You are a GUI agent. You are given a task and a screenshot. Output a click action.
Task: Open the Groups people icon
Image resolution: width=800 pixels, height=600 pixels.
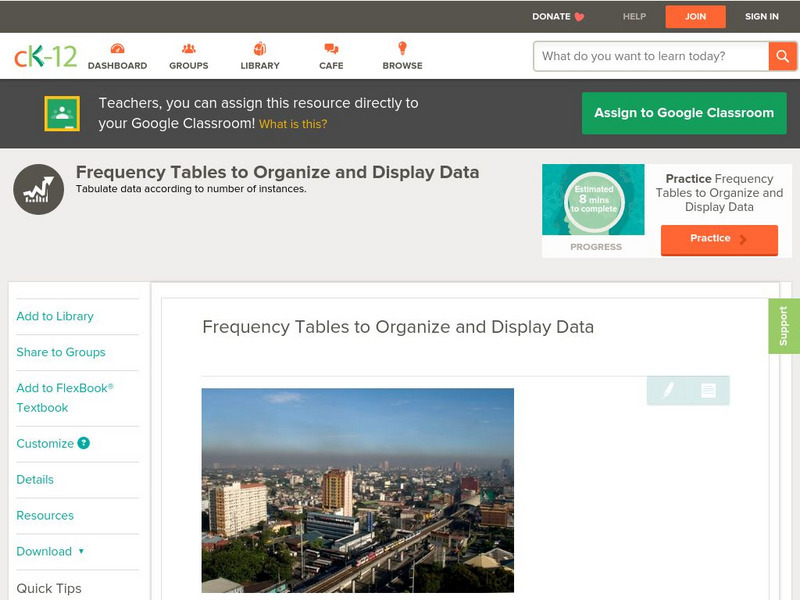189,49
